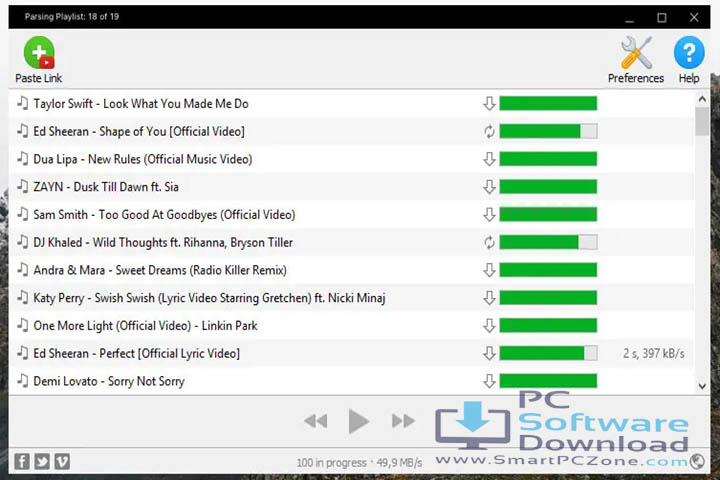The height and width of the screenshot is (480, 720).
Task: Click the music note icon beside Dua Lipa
Action: (22, 158)
